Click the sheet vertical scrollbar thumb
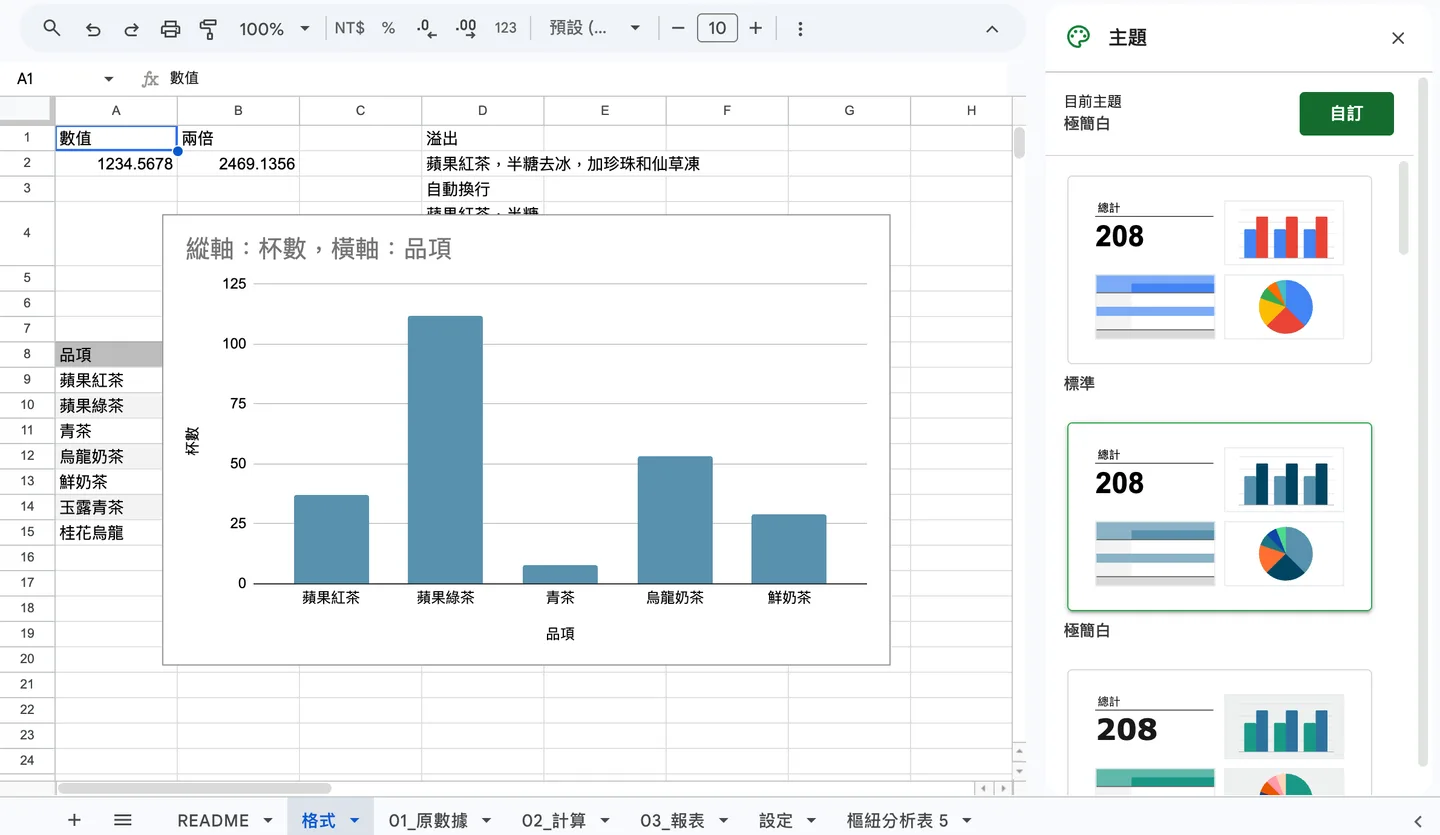The height and width of the screenshot is (835, 1440). click(1019, 143)
